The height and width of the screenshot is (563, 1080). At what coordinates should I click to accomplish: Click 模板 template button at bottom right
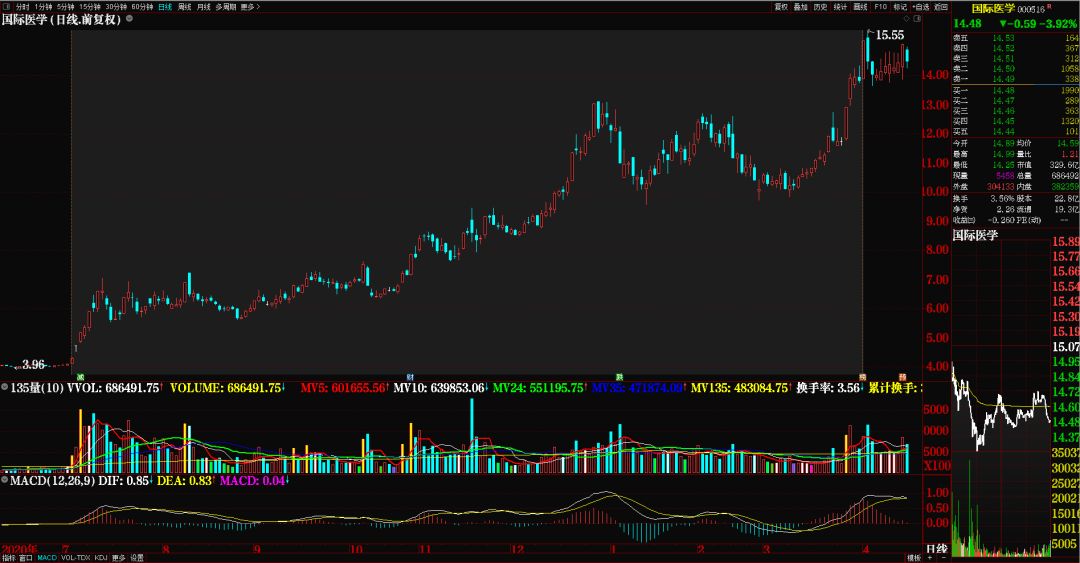pyautogui.click(x=914, y=557)
